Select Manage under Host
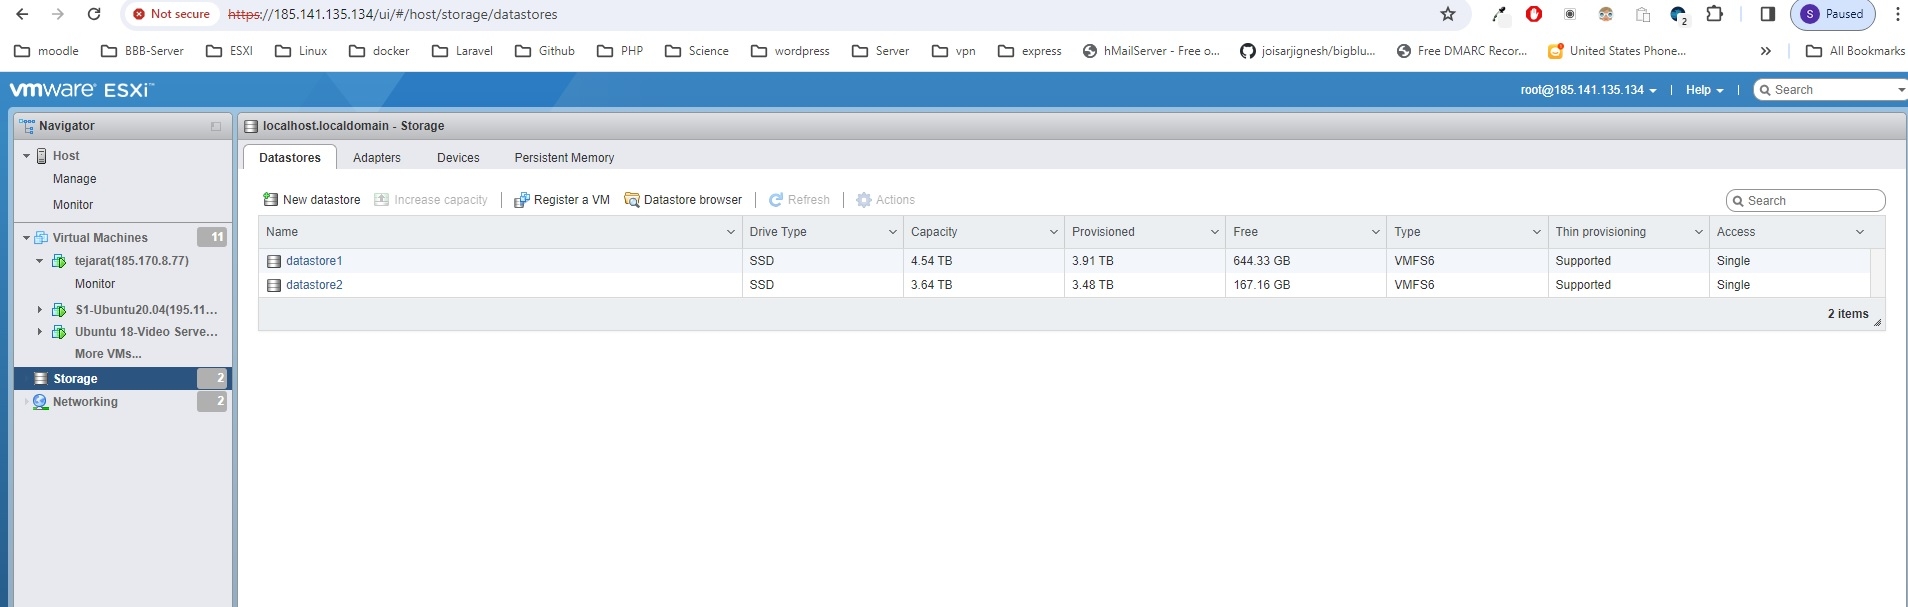1908x607 pixels. [75, 179]
